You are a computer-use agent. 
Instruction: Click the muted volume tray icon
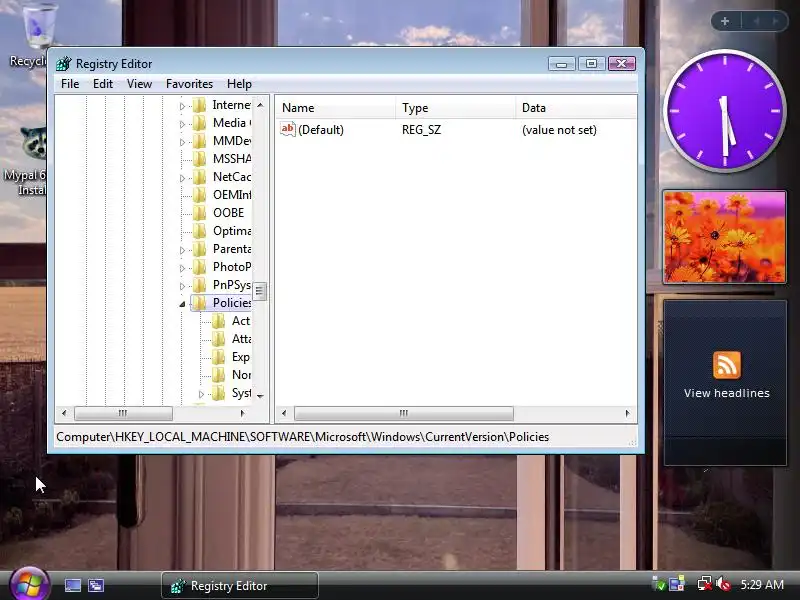[723, 584]
